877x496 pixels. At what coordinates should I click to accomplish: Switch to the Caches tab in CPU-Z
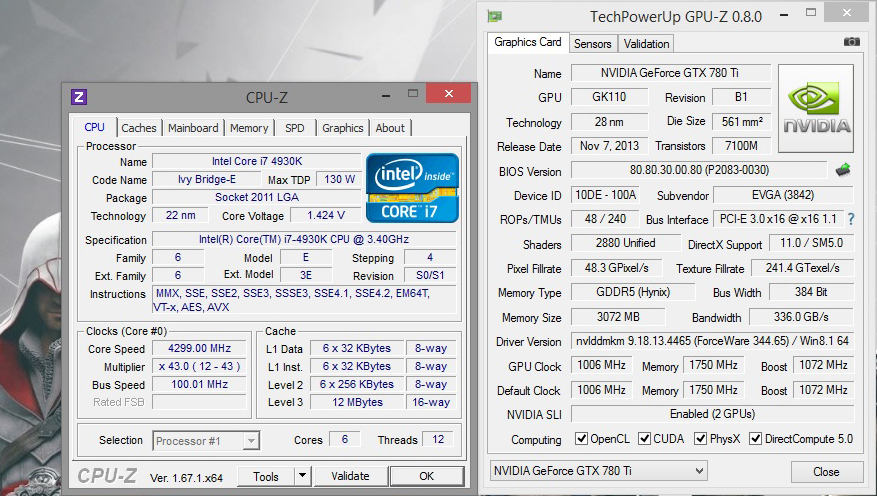point(139,128)
